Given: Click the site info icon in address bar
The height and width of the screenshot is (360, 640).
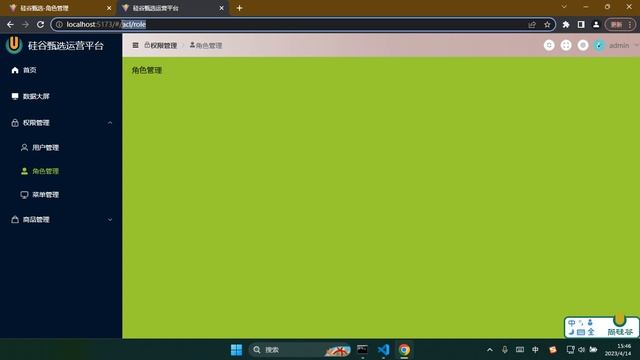Looking at the screenshot, I should [x=59, y=24].
